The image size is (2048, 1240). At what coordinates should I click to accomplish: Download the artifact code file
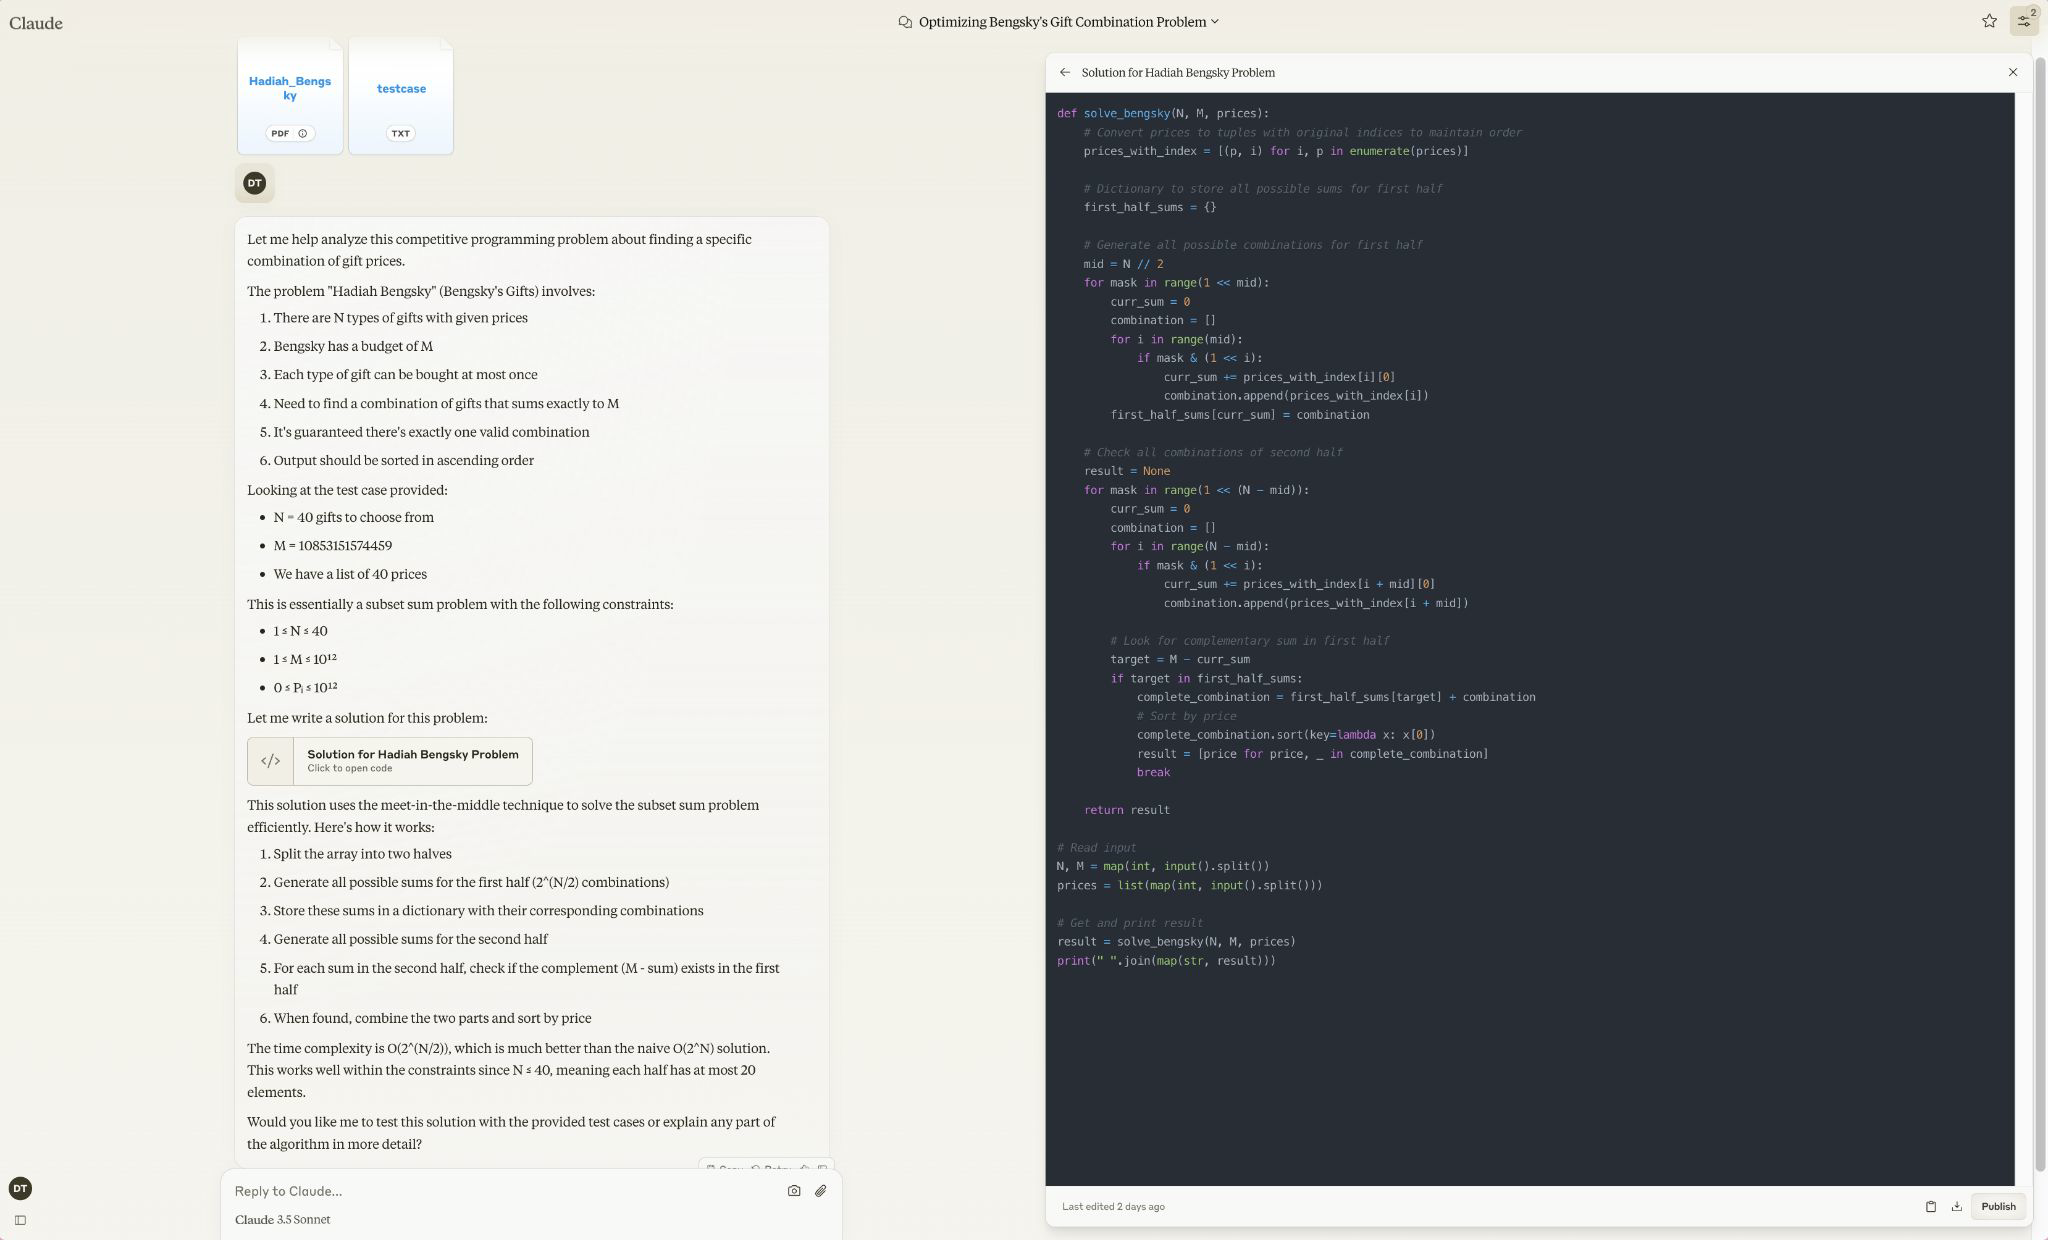click(x=1956, y=1206)
